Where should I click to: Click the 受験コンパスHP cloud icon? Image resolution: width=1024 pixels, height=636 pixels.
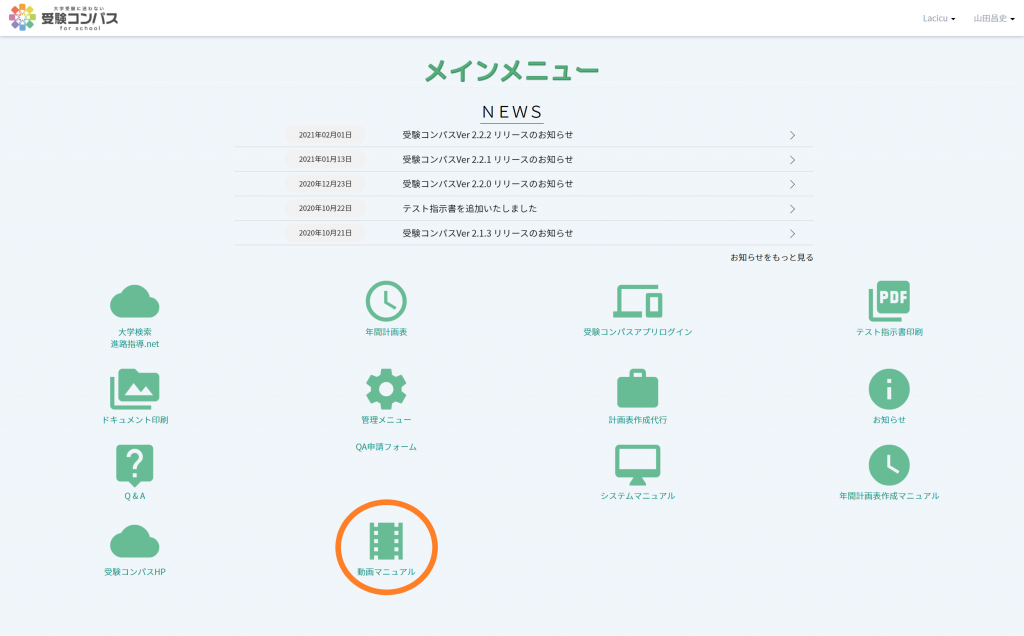tap(135, 541)
